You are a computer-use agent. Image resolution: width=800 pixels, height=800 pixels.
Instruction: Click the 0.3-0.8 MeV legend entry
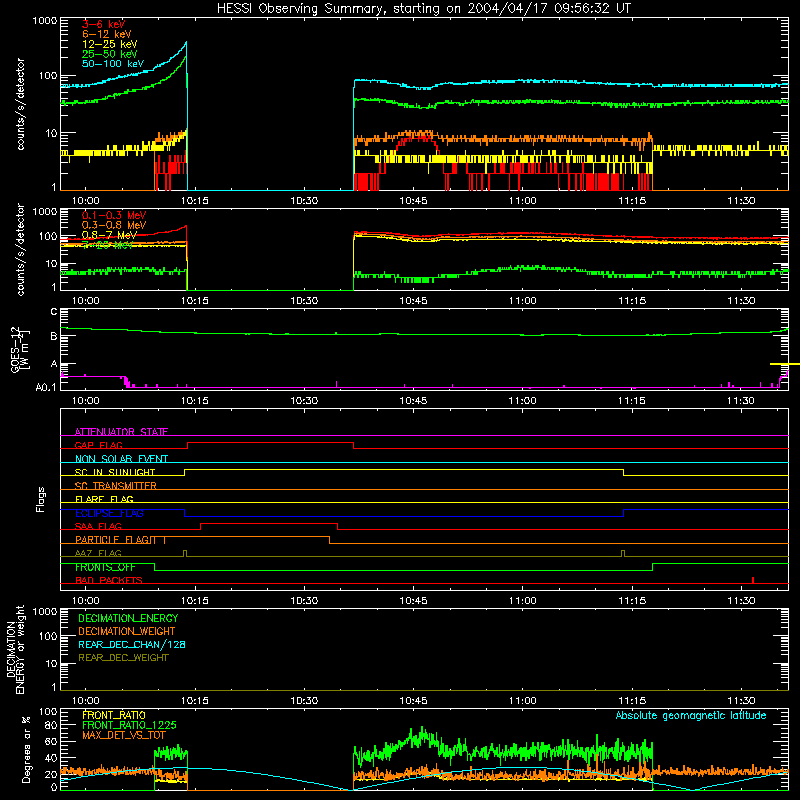114,225
